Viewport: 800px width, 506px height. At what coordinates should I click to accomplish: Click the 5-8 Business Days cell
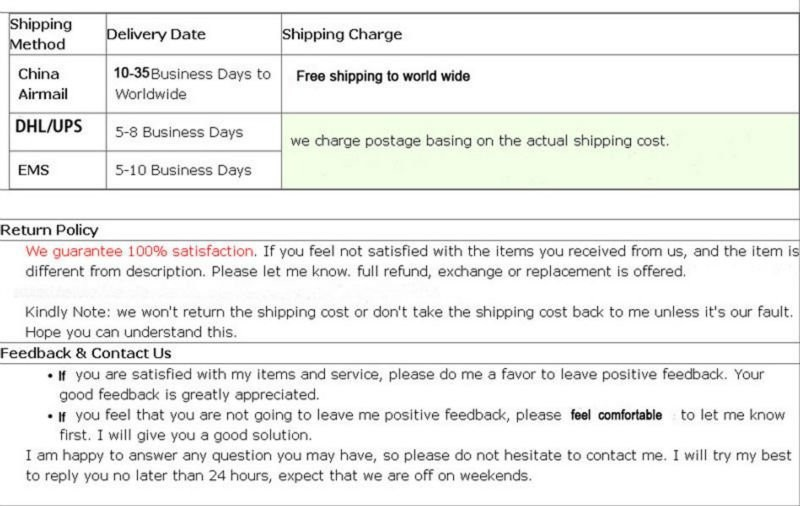(x=193, y=132)
